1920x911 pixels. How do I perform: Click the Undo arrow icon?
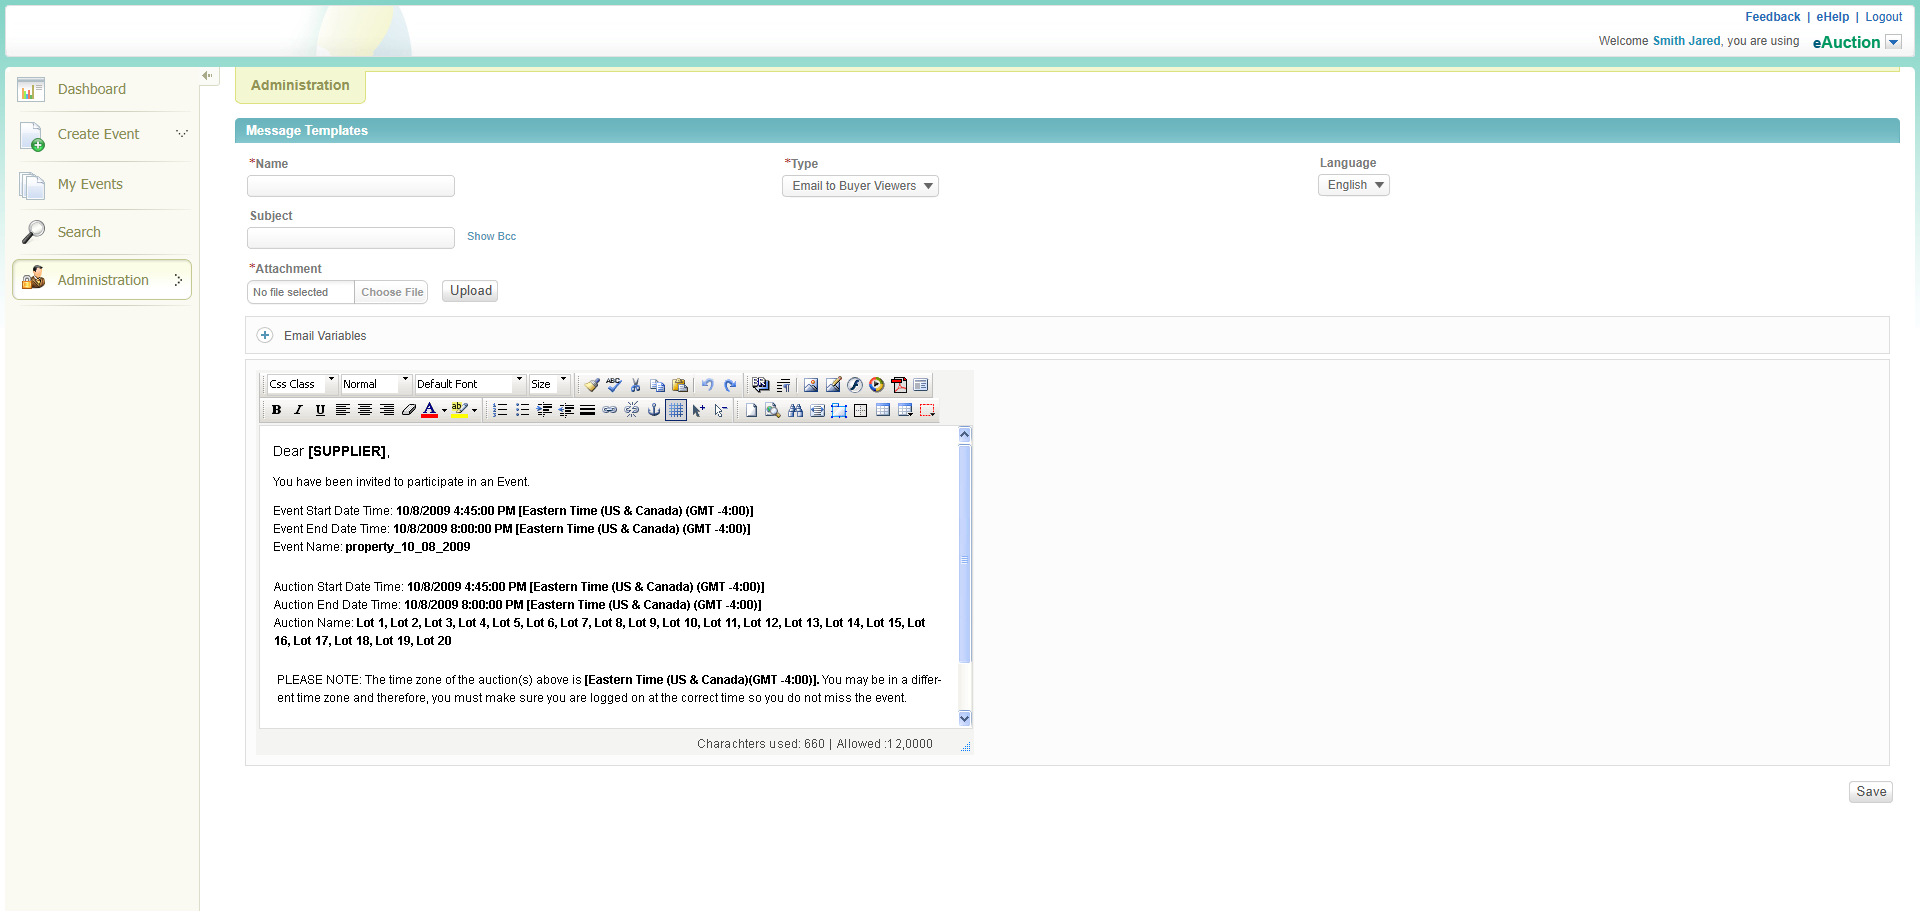pos(707,385)
